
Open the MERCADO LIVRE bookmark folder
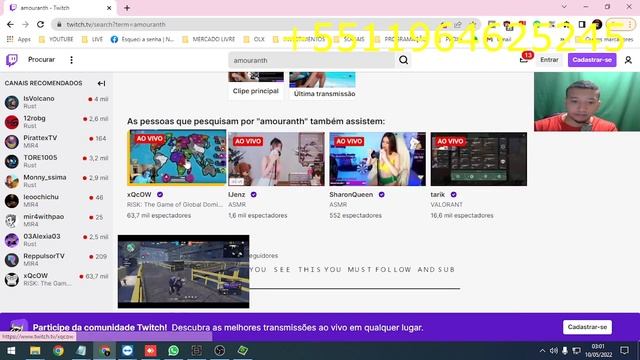click(209, 39)
